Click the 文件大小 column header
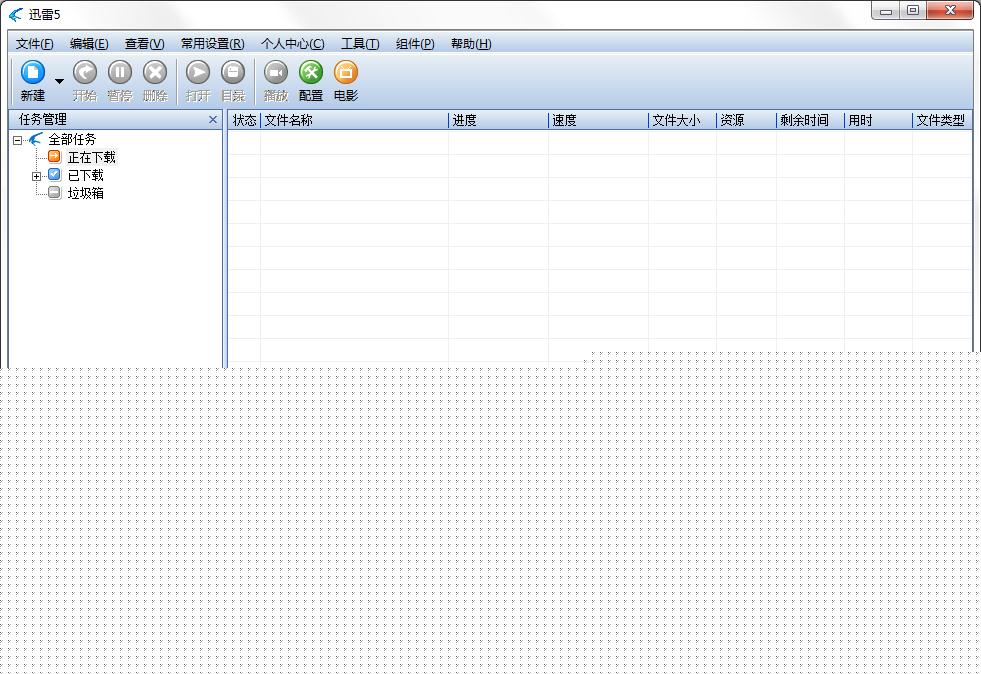981x674 pixels. pyautogui.click(x=681, y=120)
